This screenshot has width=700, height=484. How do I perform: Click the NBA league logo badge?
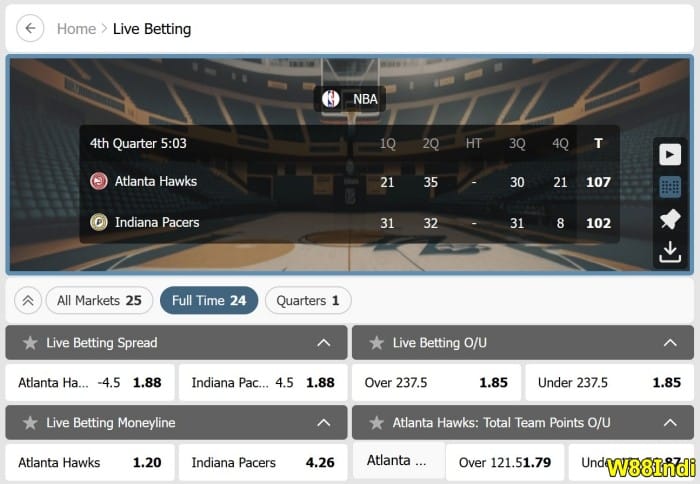349,99
